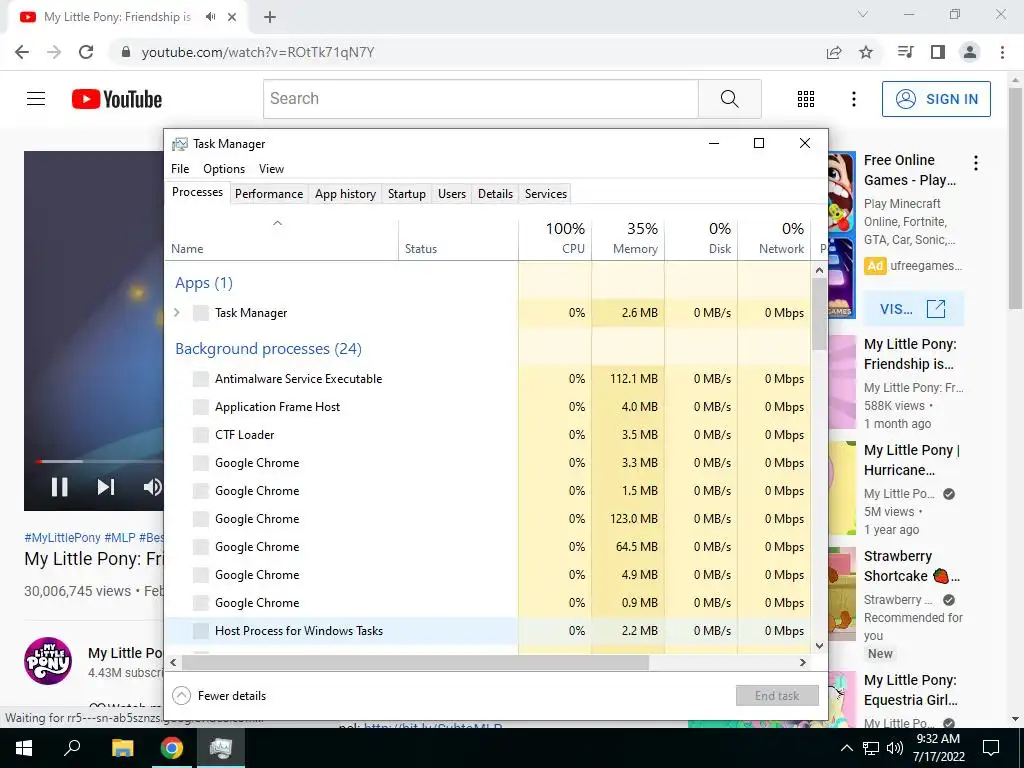
Task: Switch to Users tab
Action: coord(452,194)
